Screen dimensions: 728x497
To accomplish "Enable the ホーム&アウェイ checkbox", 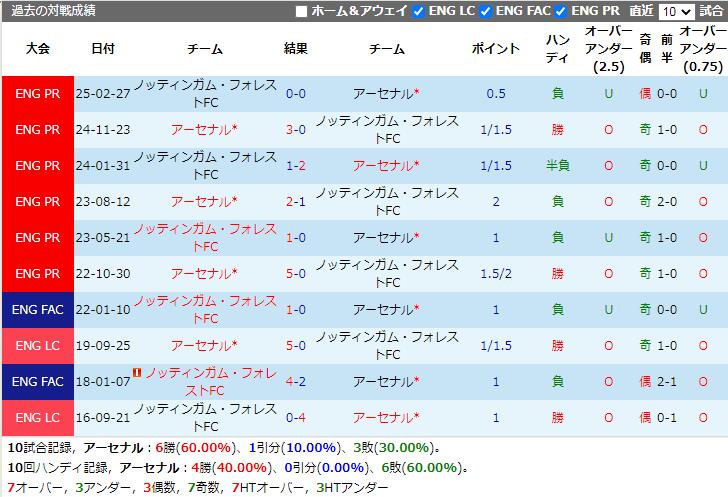I will (301, 11).
